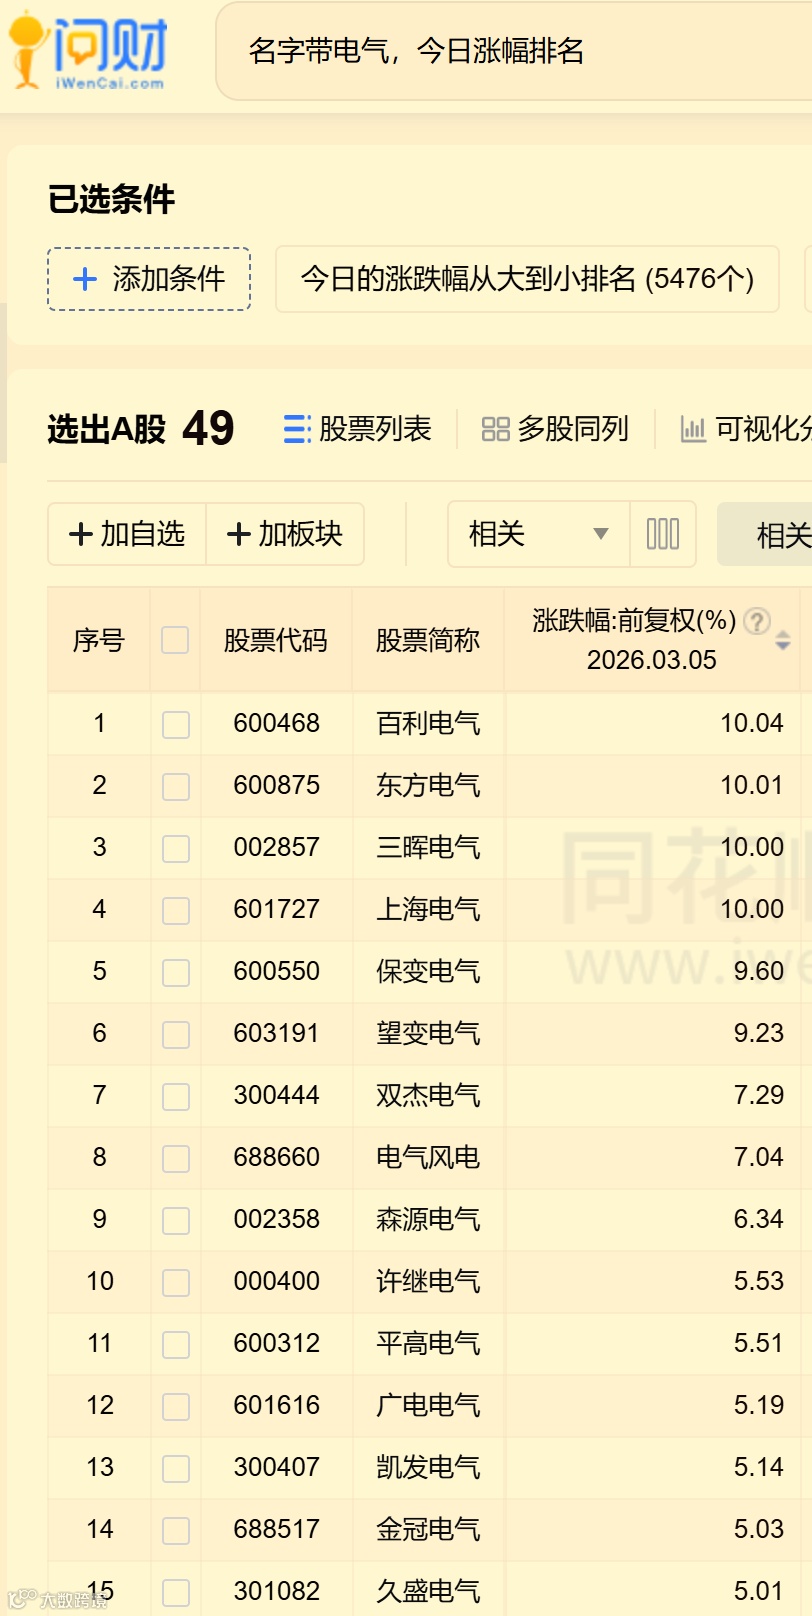Image resolution: width=812 pixels, height=1616 pixels.
Task: Check the box for 金冠电气 row
Action: click(176, 1530)
